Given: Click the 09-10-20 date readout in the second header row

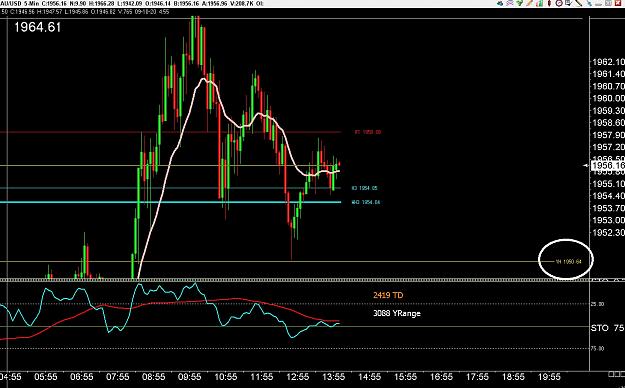Looking at the screenshot, I should pos(146,12).
